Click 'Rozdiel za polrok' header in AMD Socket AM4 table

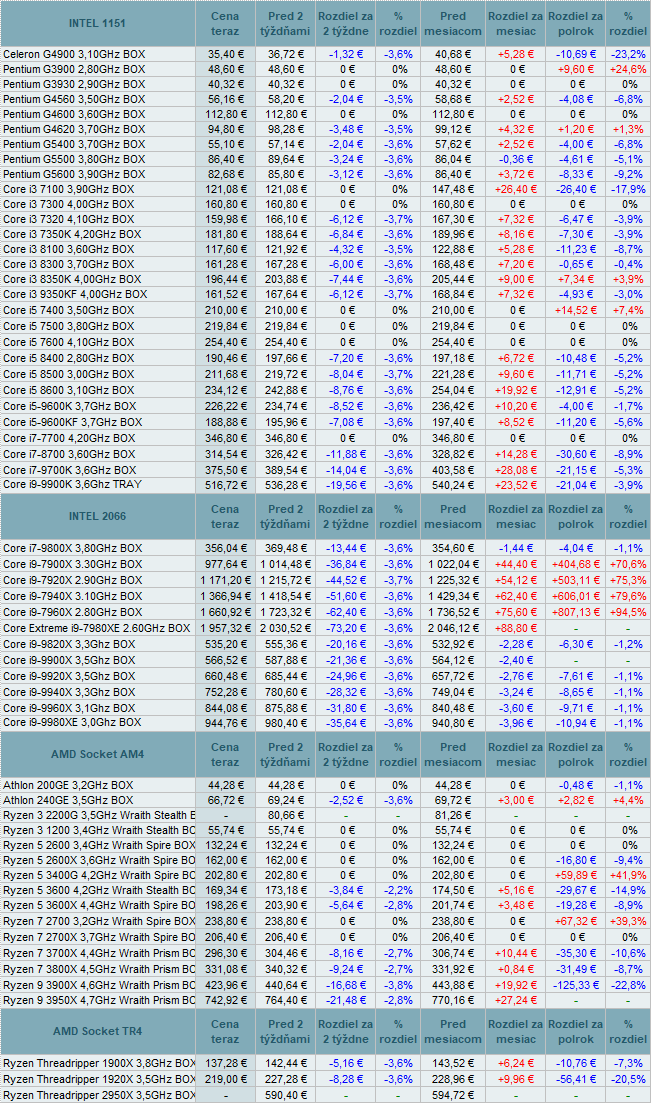click(x=576, y=754)
